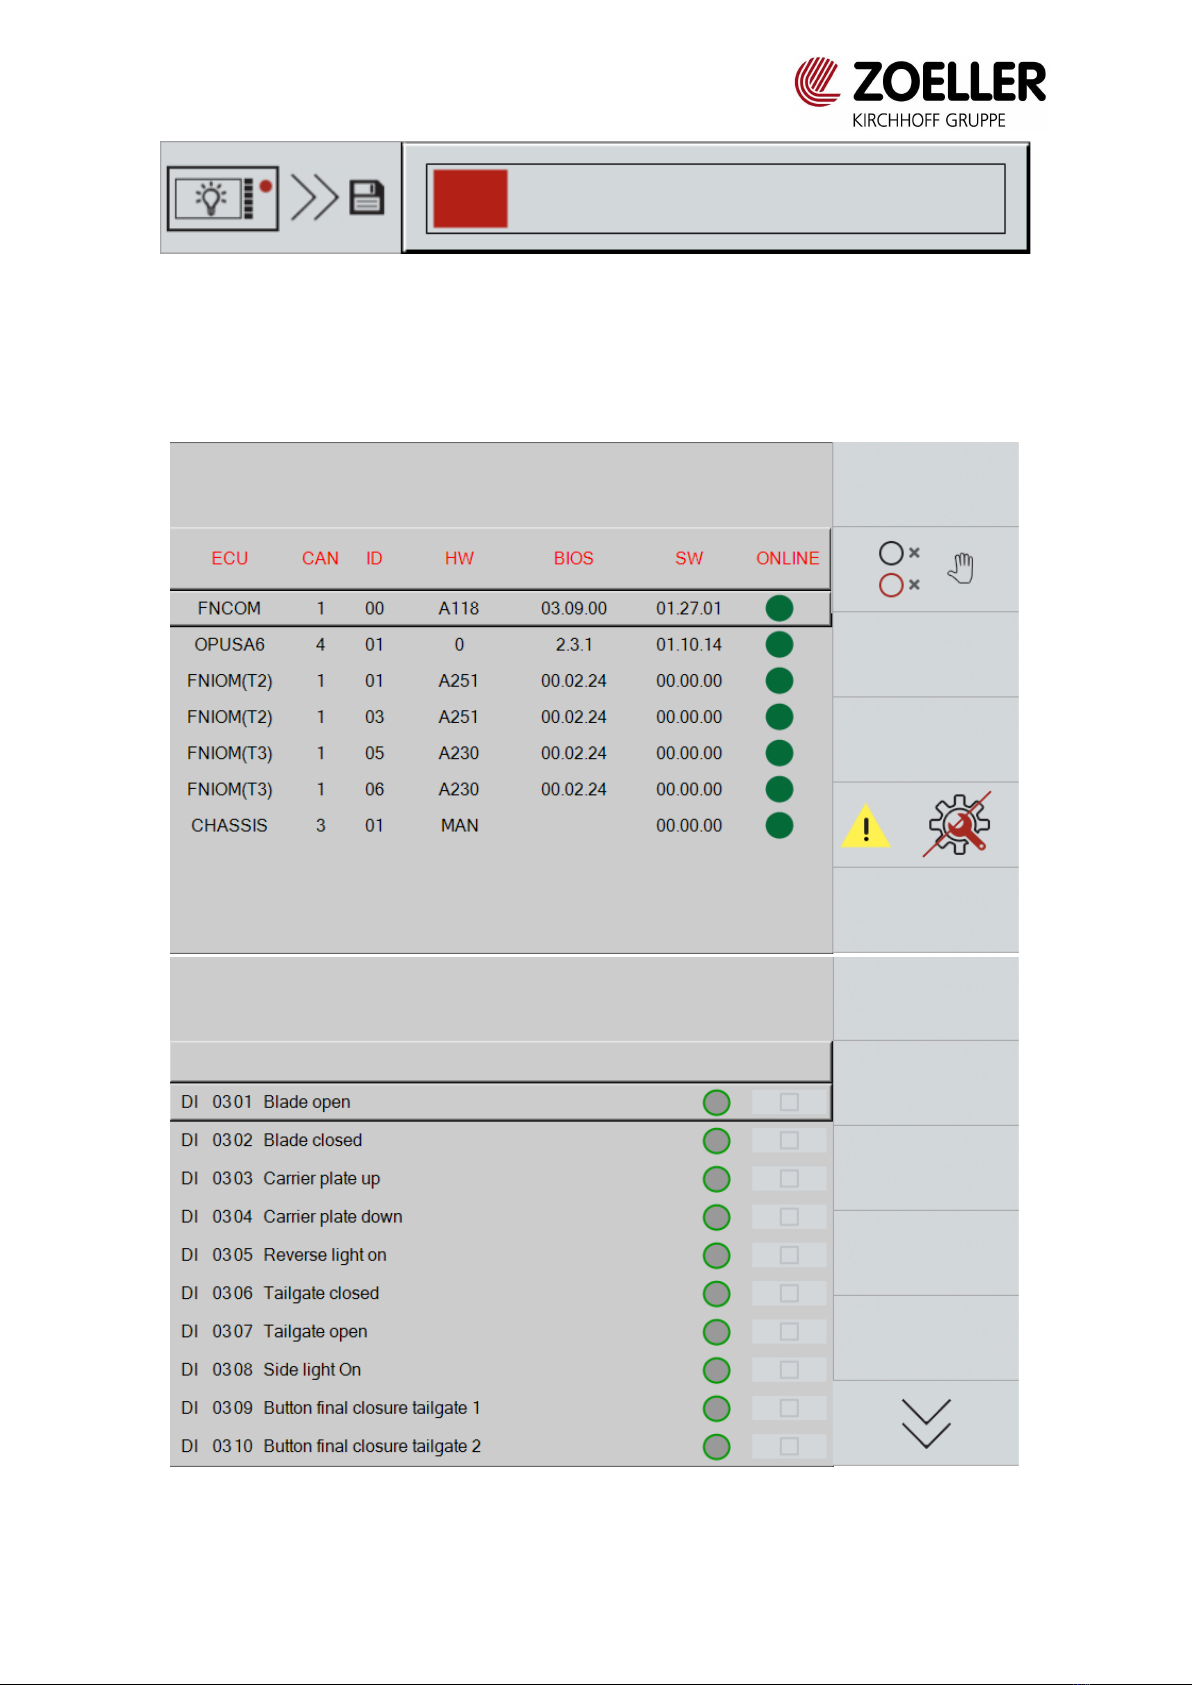The height and width of the screenshot is (1685, 1192).
Task: Click the crossed-out gear wrench icon
Action: pos(958,824)
